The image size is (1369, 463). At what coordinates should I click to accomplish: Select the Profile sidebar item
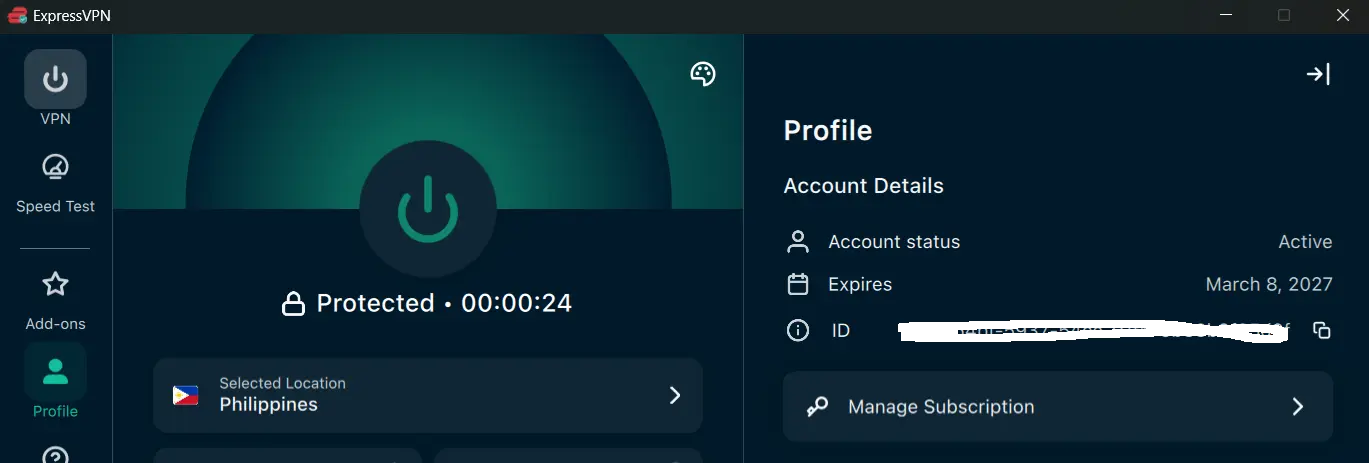click(55, 382)
